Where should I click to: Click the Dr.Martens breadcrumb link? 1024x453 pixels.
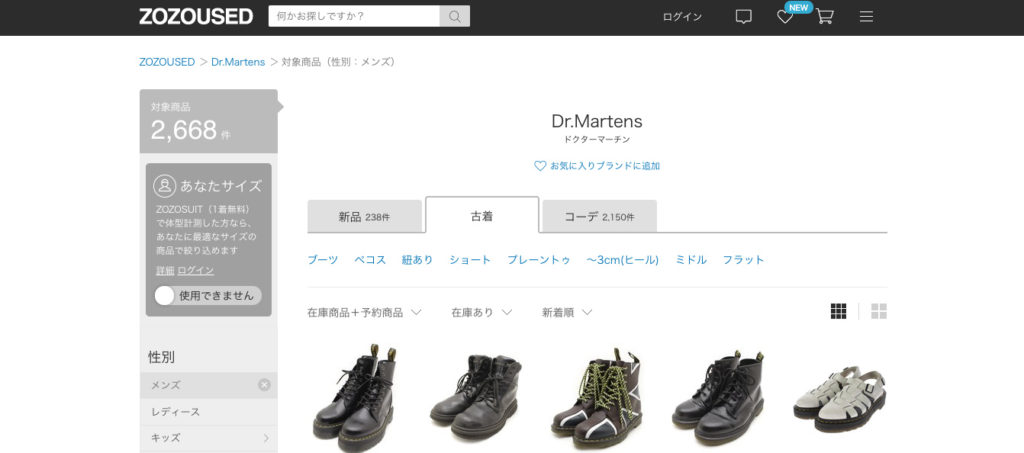[238, 62]
